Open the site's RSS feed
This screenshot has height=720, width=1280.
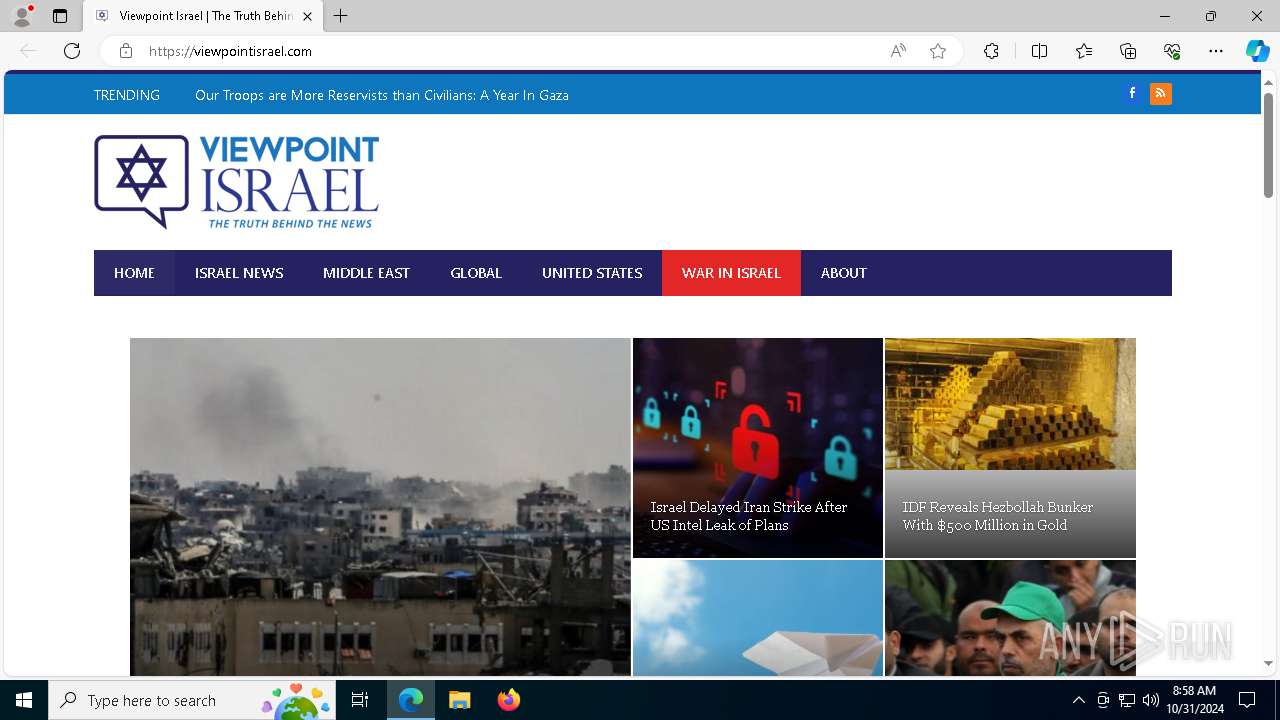click(x=1161, y=93)
